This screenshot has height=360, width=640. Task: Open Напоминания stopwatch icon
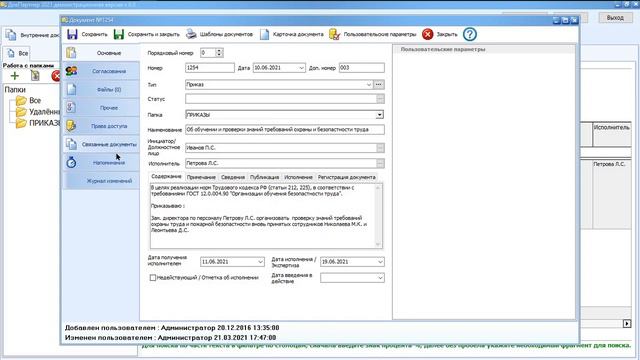tap(71, 162)
